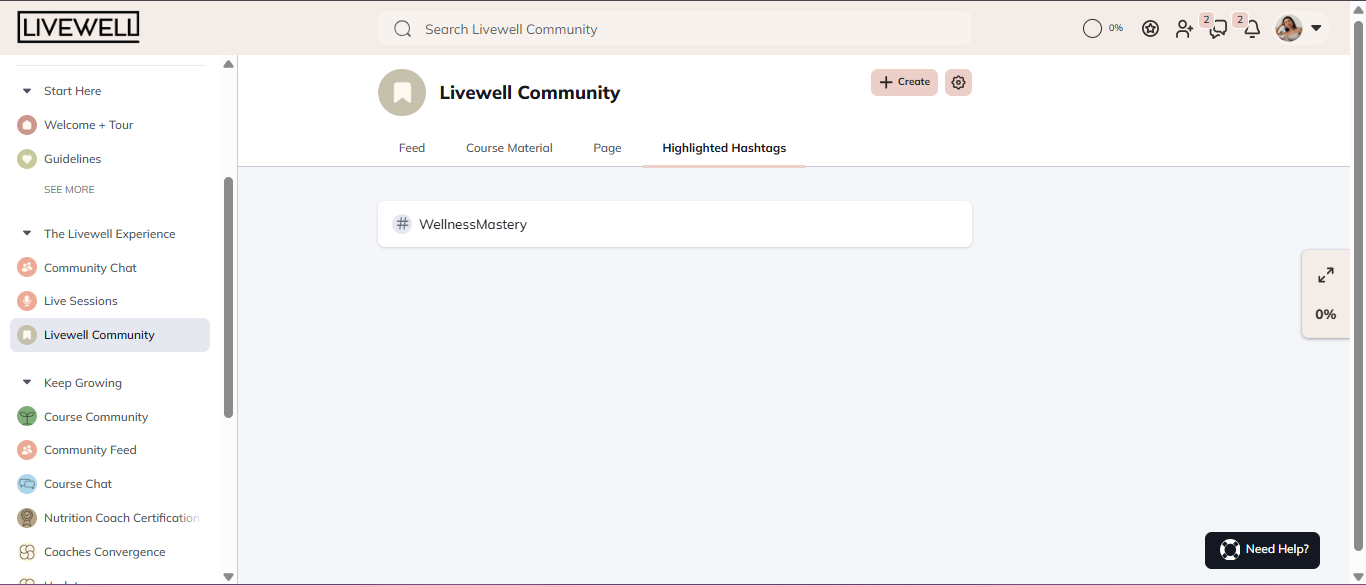Open Community Chat
The image size is (1366, 585).
click(90, 268)
